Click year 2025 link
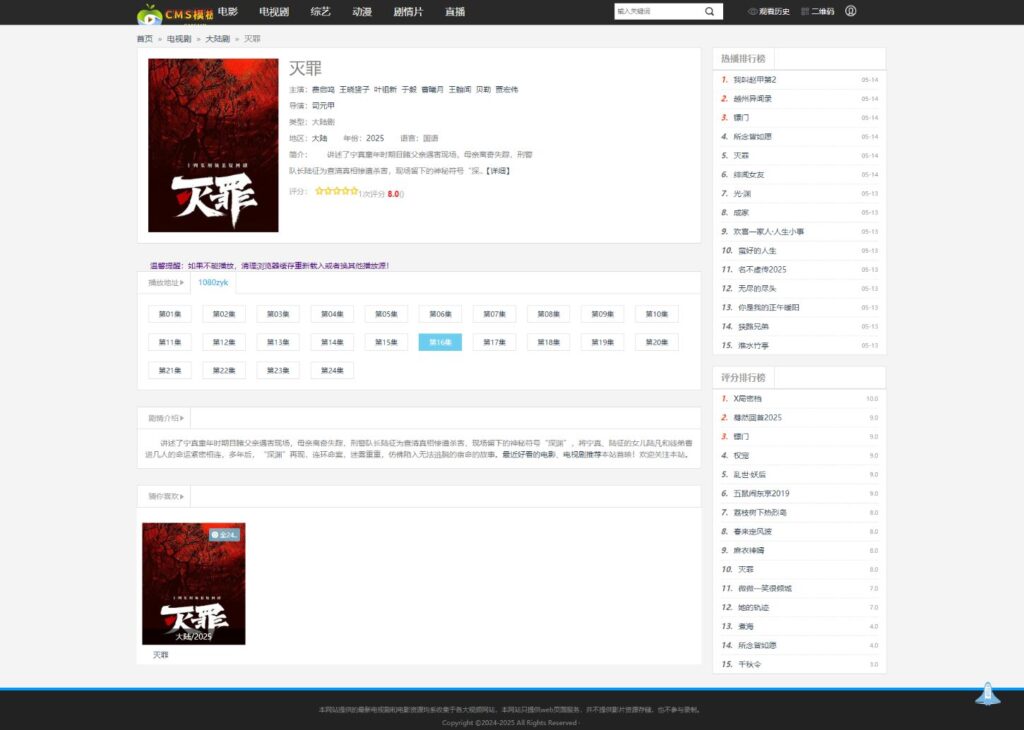 pyautogui.click(x=375, y=138)
